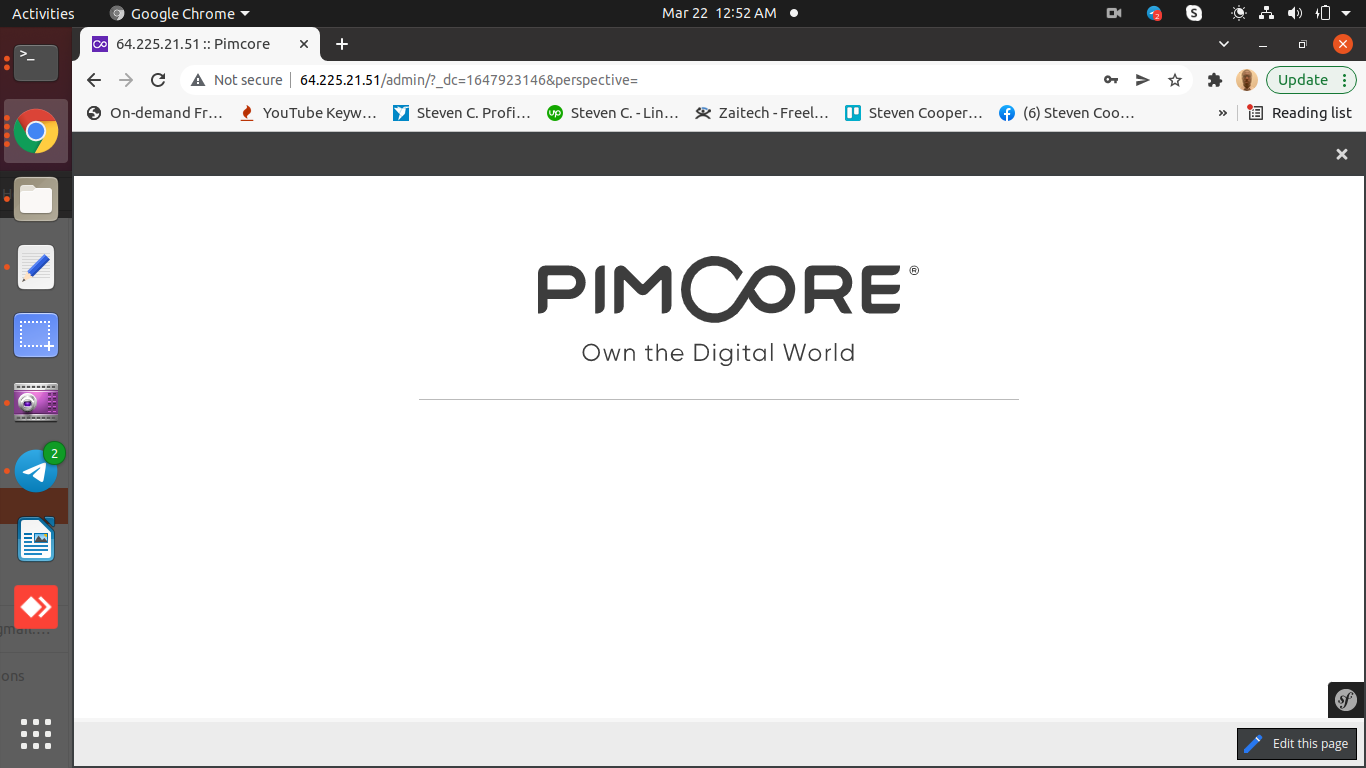Open a new browser tab

(x=342, y=44)
